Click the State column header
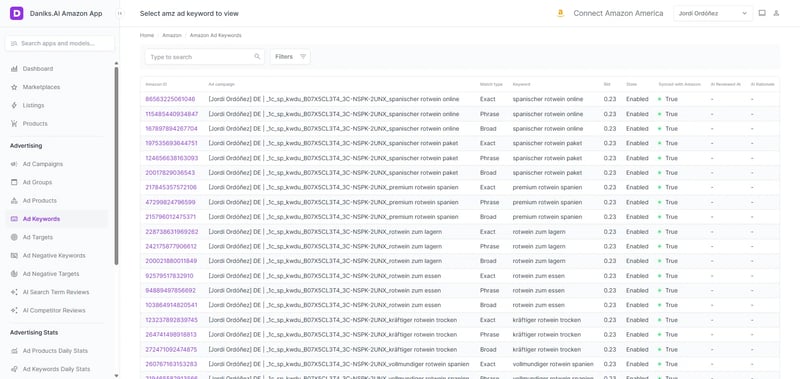 pos(632,84)
